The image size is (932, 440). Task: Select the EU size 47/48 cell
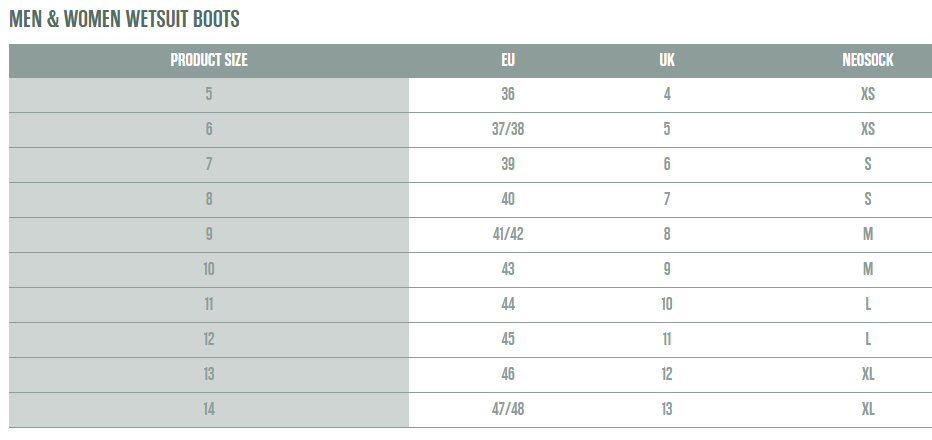pos(508,410)
